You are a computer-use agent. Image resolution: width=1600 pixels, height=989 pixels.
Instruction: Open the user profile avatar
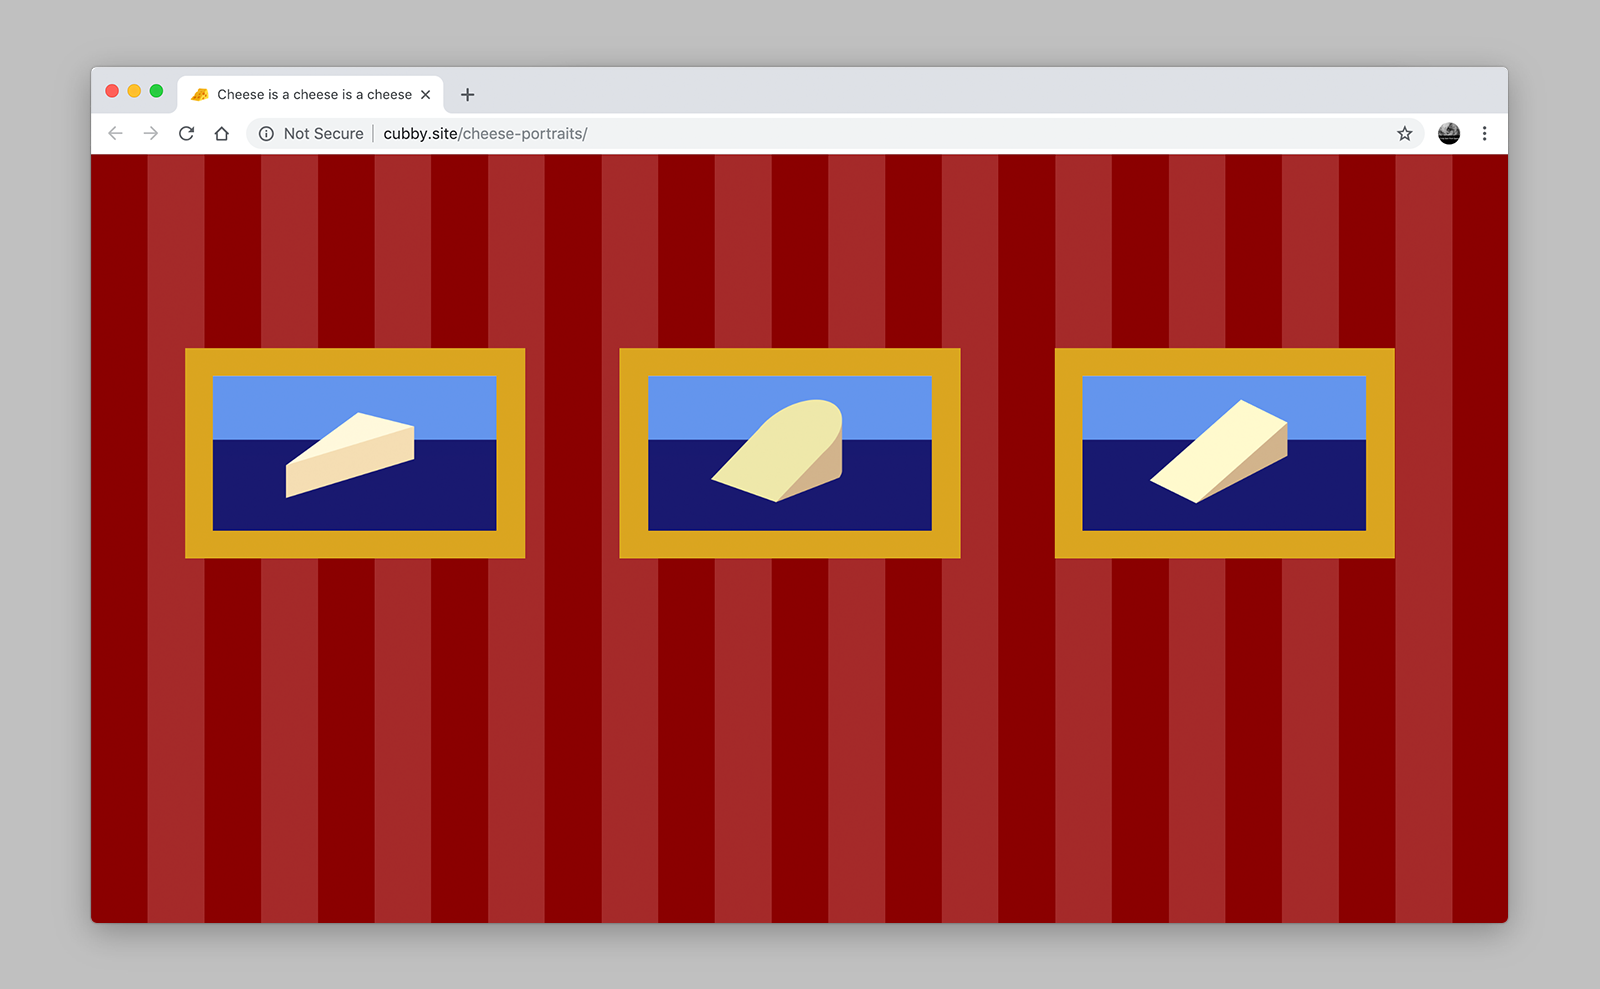pos(1448,133)
